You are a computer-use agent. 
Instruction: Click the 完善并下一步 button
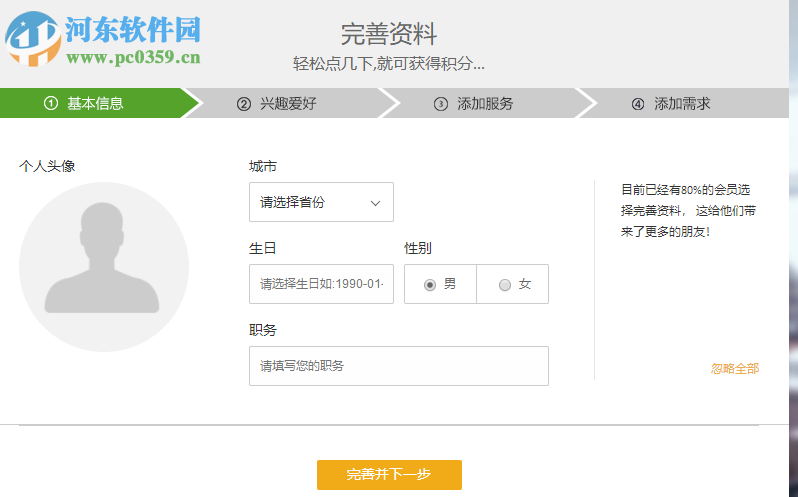pyautogui.click(x=389, y=475)
